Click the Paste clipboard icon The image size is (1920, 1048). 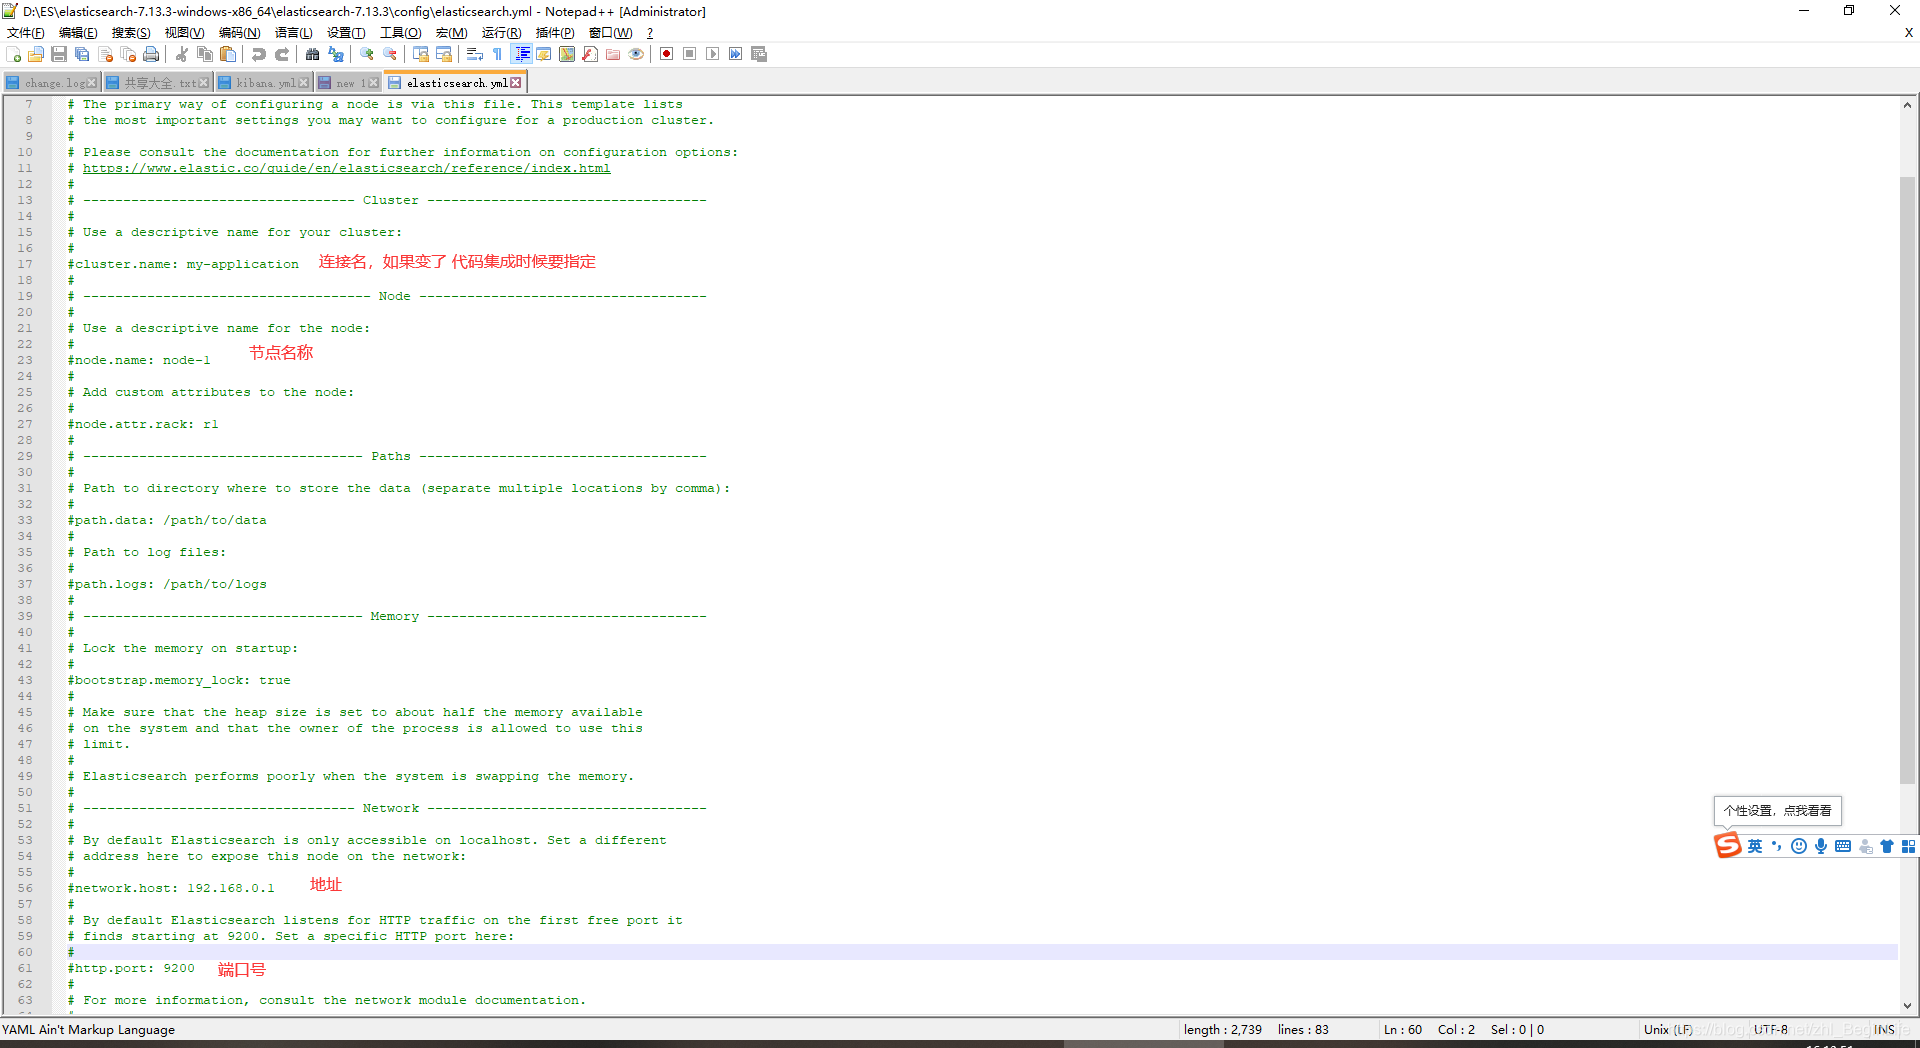point(228,54)
